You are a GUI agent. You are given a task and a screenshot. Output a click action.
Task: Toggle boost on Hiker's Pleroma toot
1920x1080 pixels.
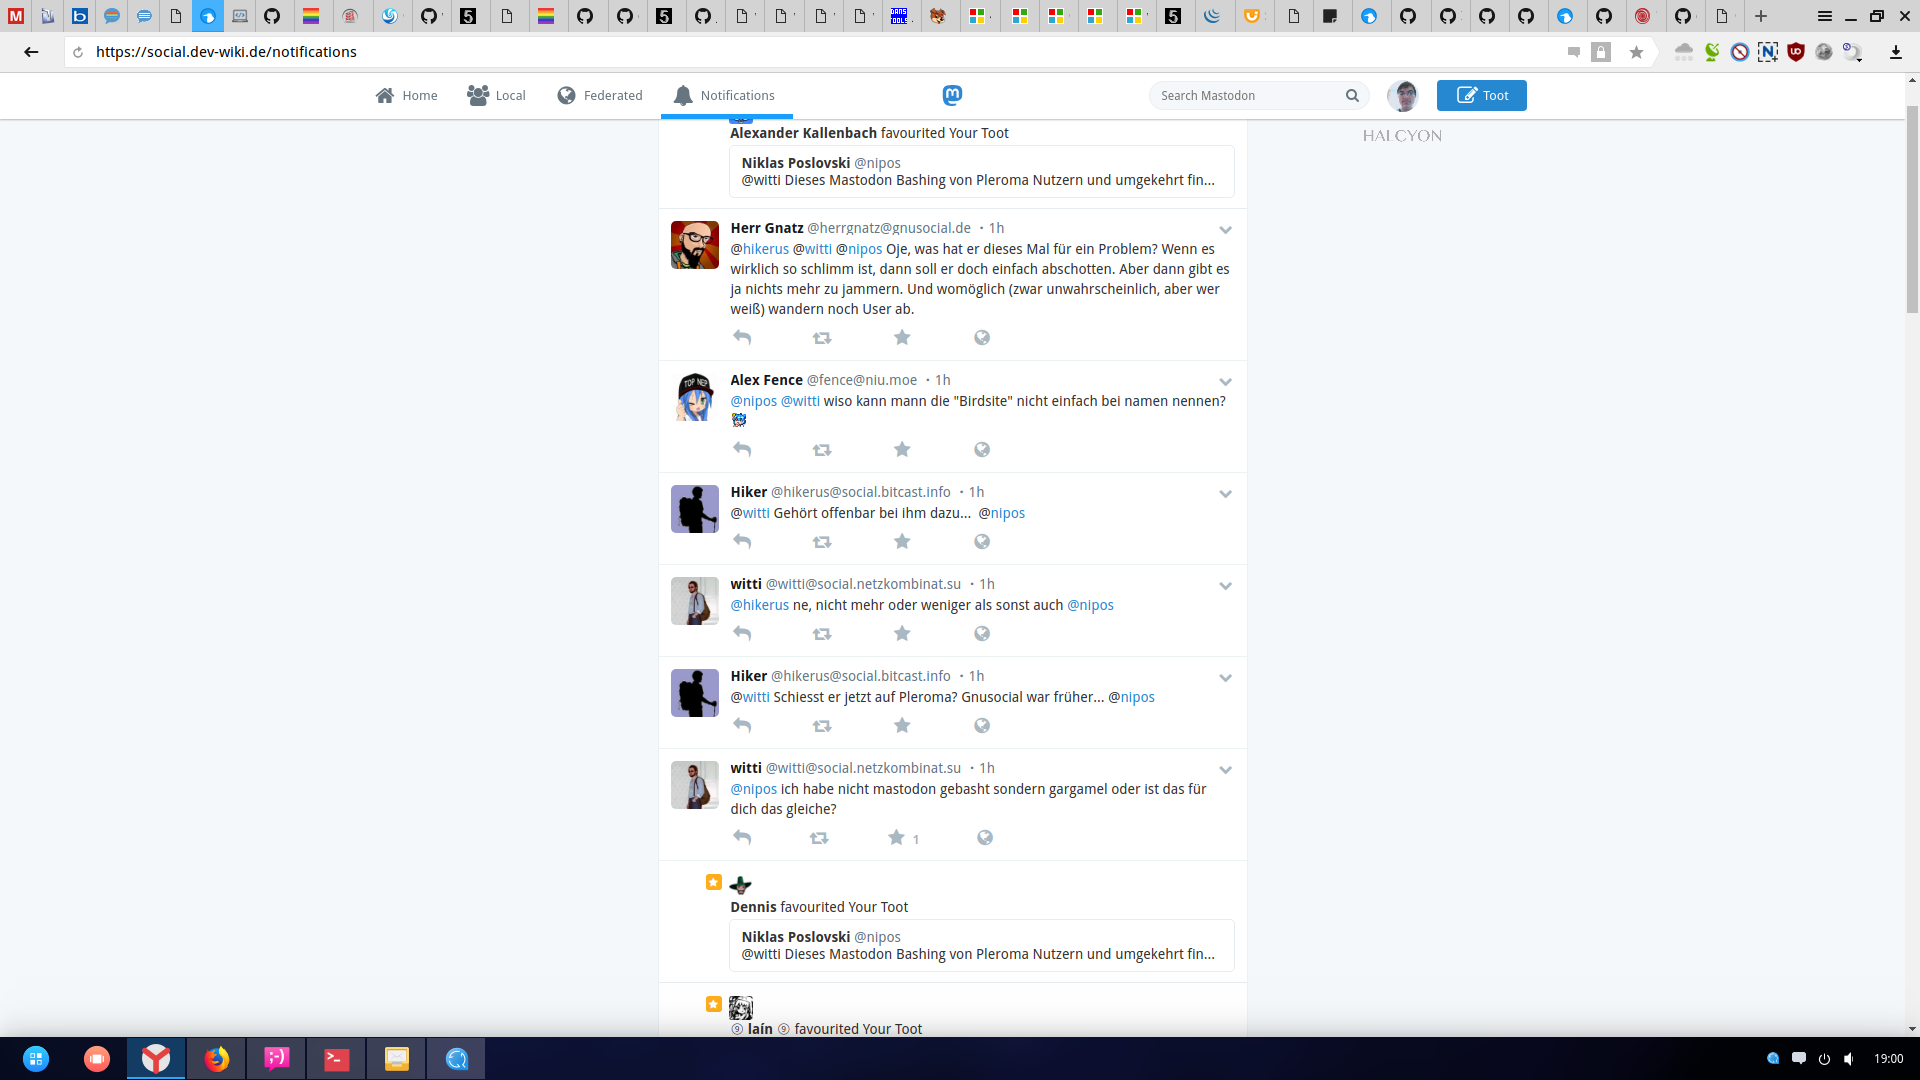click(822, 726)
